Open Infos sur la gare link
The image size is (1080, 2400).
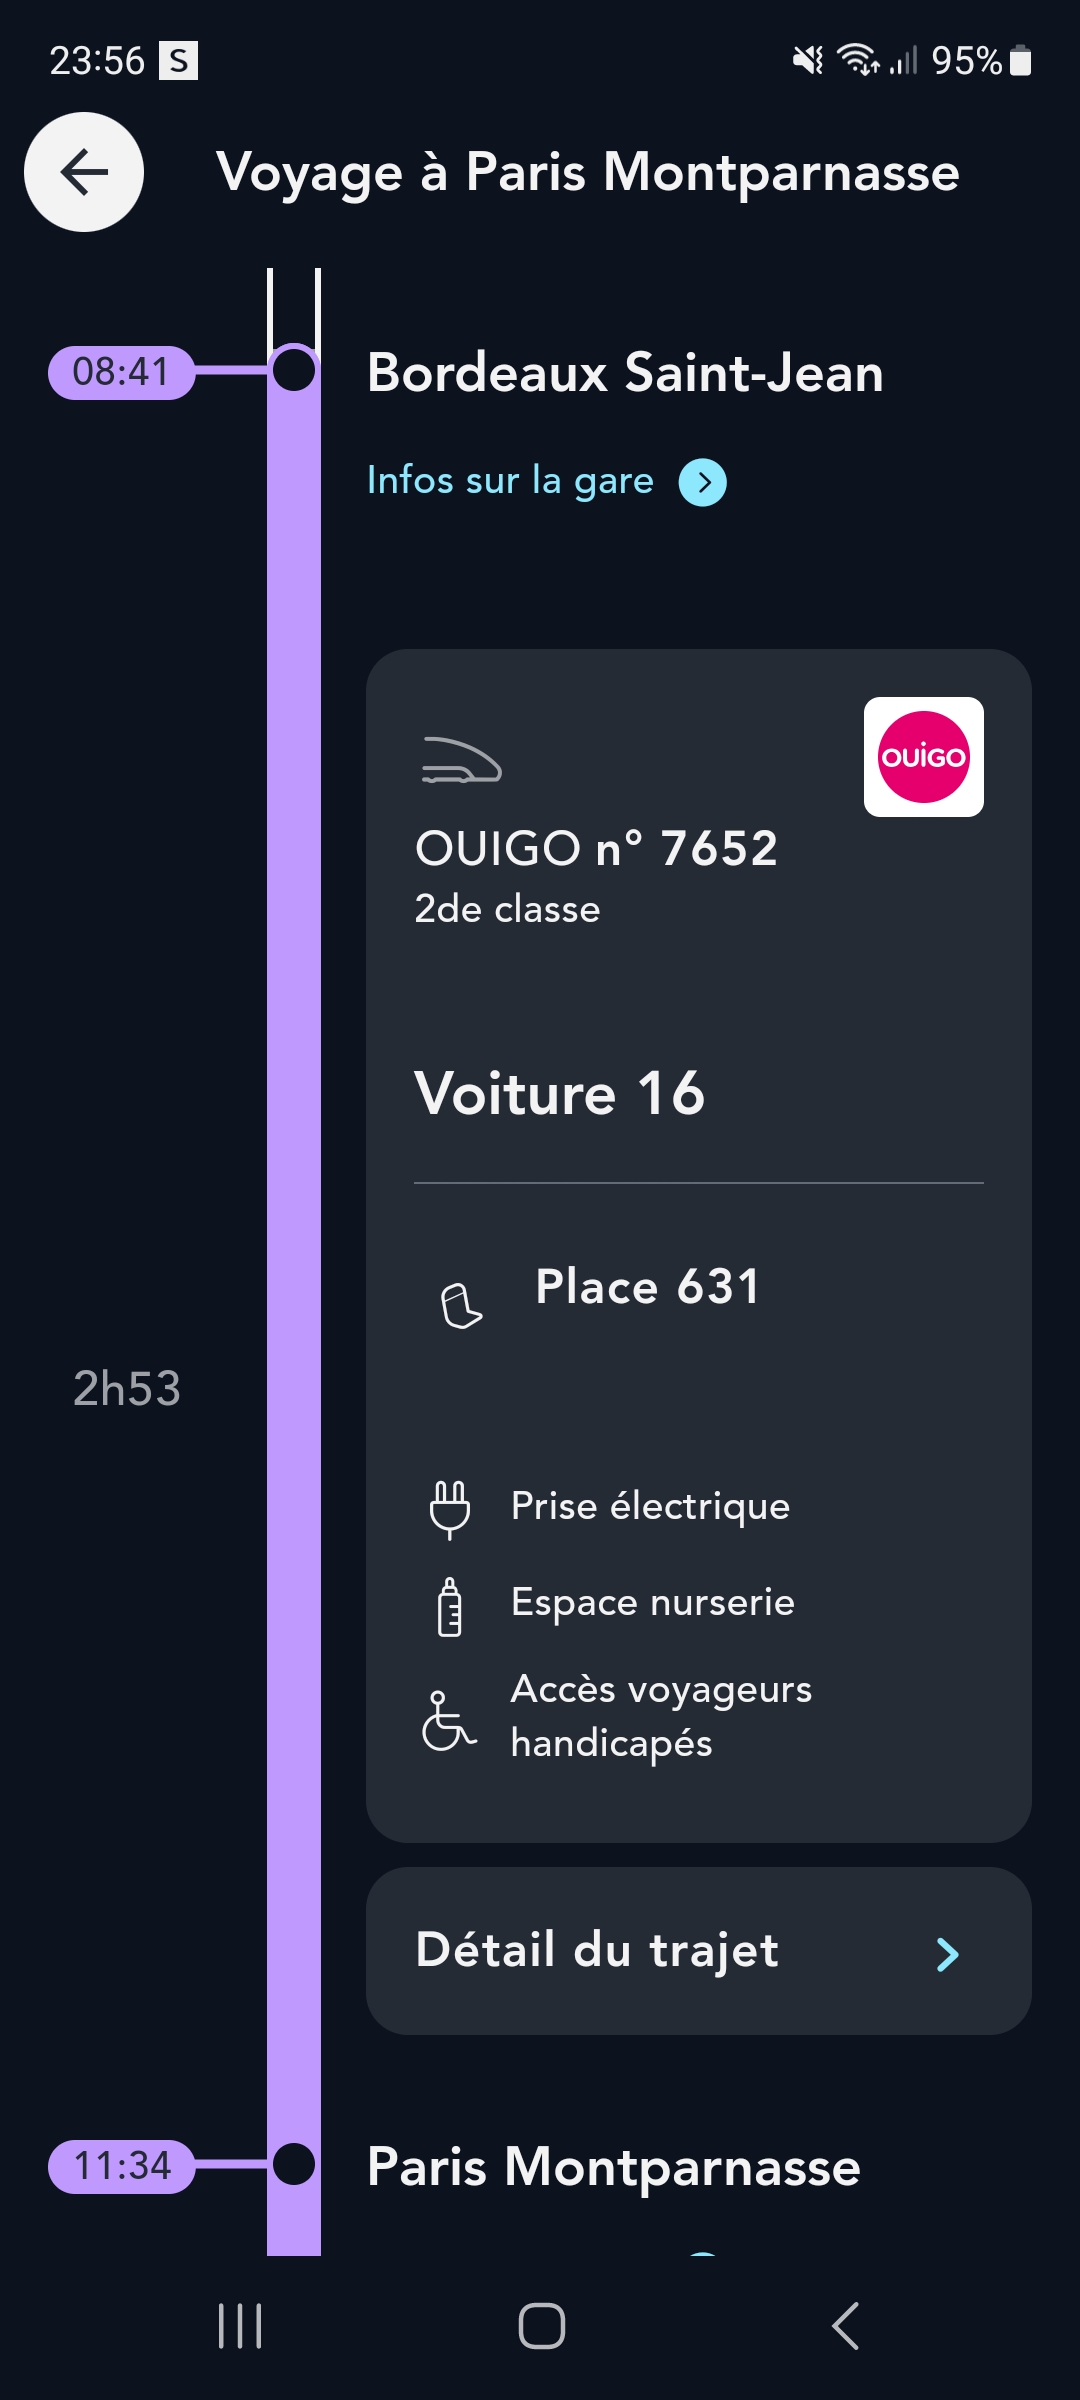pos(510,481)
